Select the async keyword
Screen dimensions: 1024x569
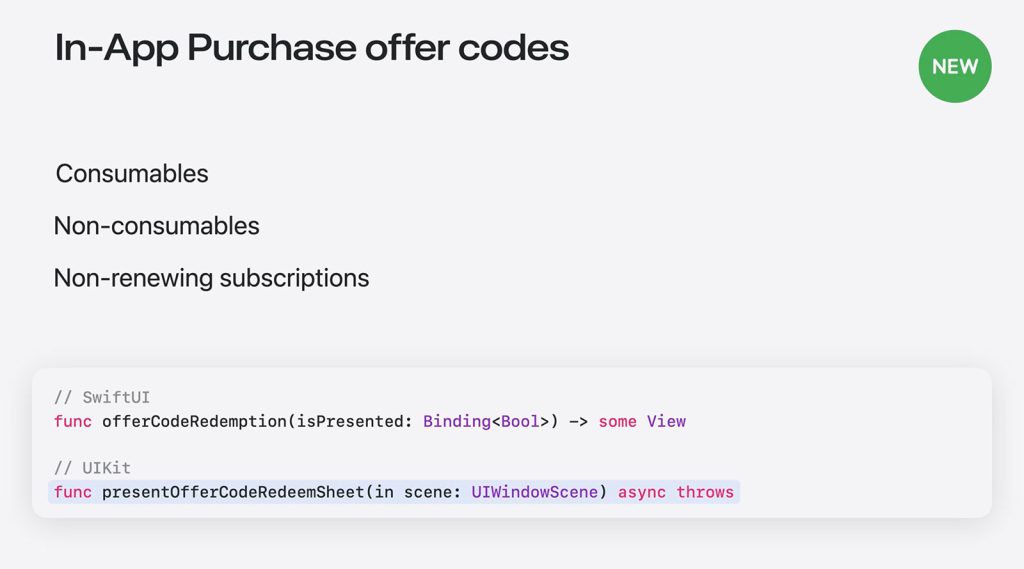642,492
